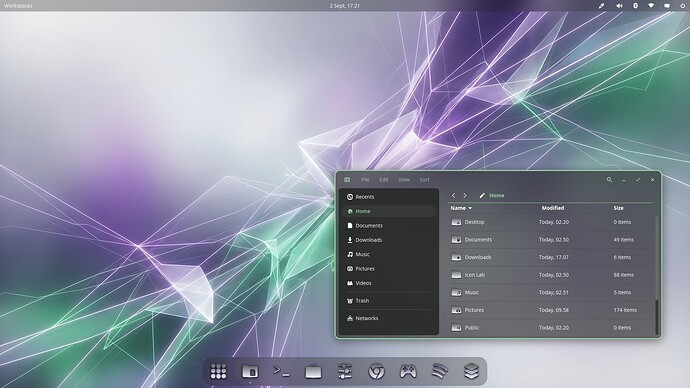This screenshot has width=690, height=388.
Task: Open the Edit menu
Action: (x=384, y=179)
